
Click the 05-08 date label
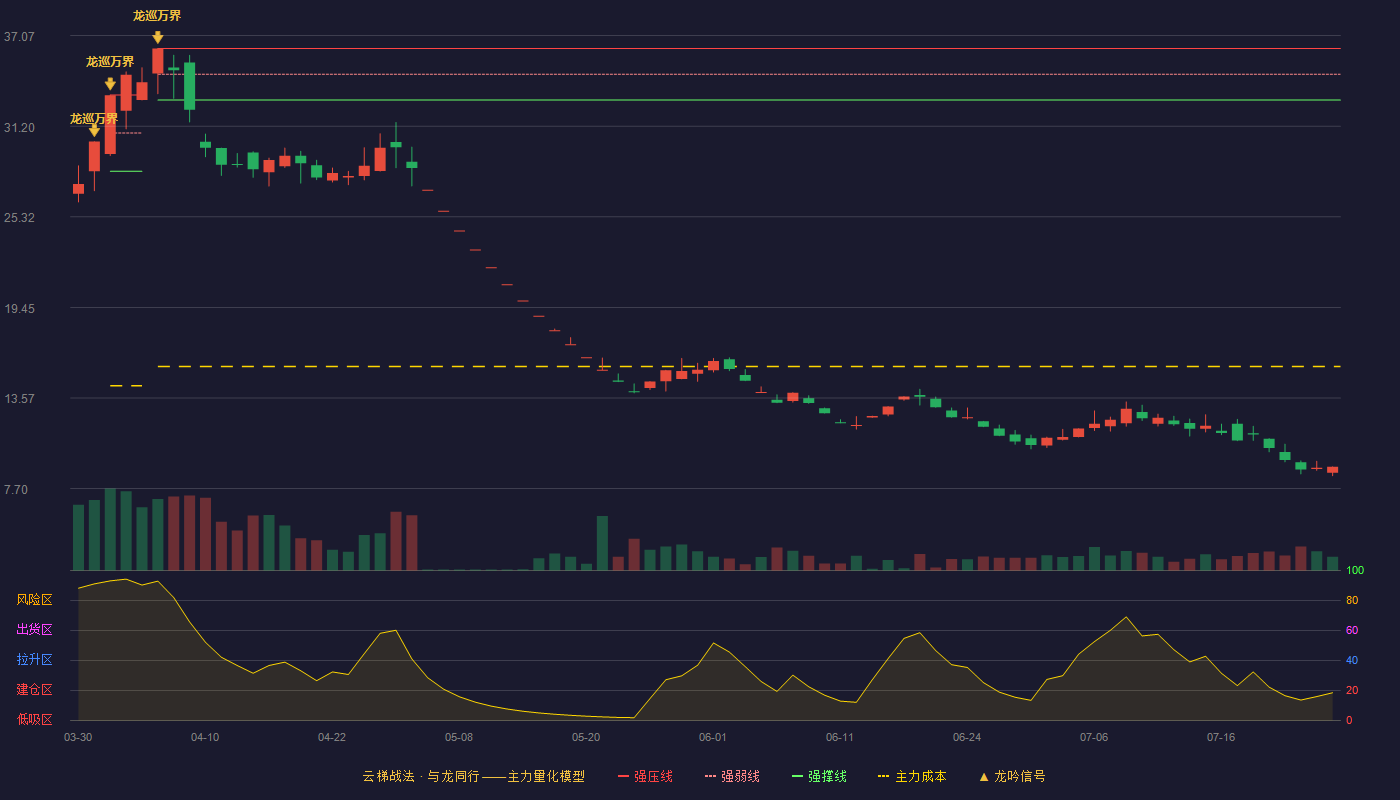point(459,737)
